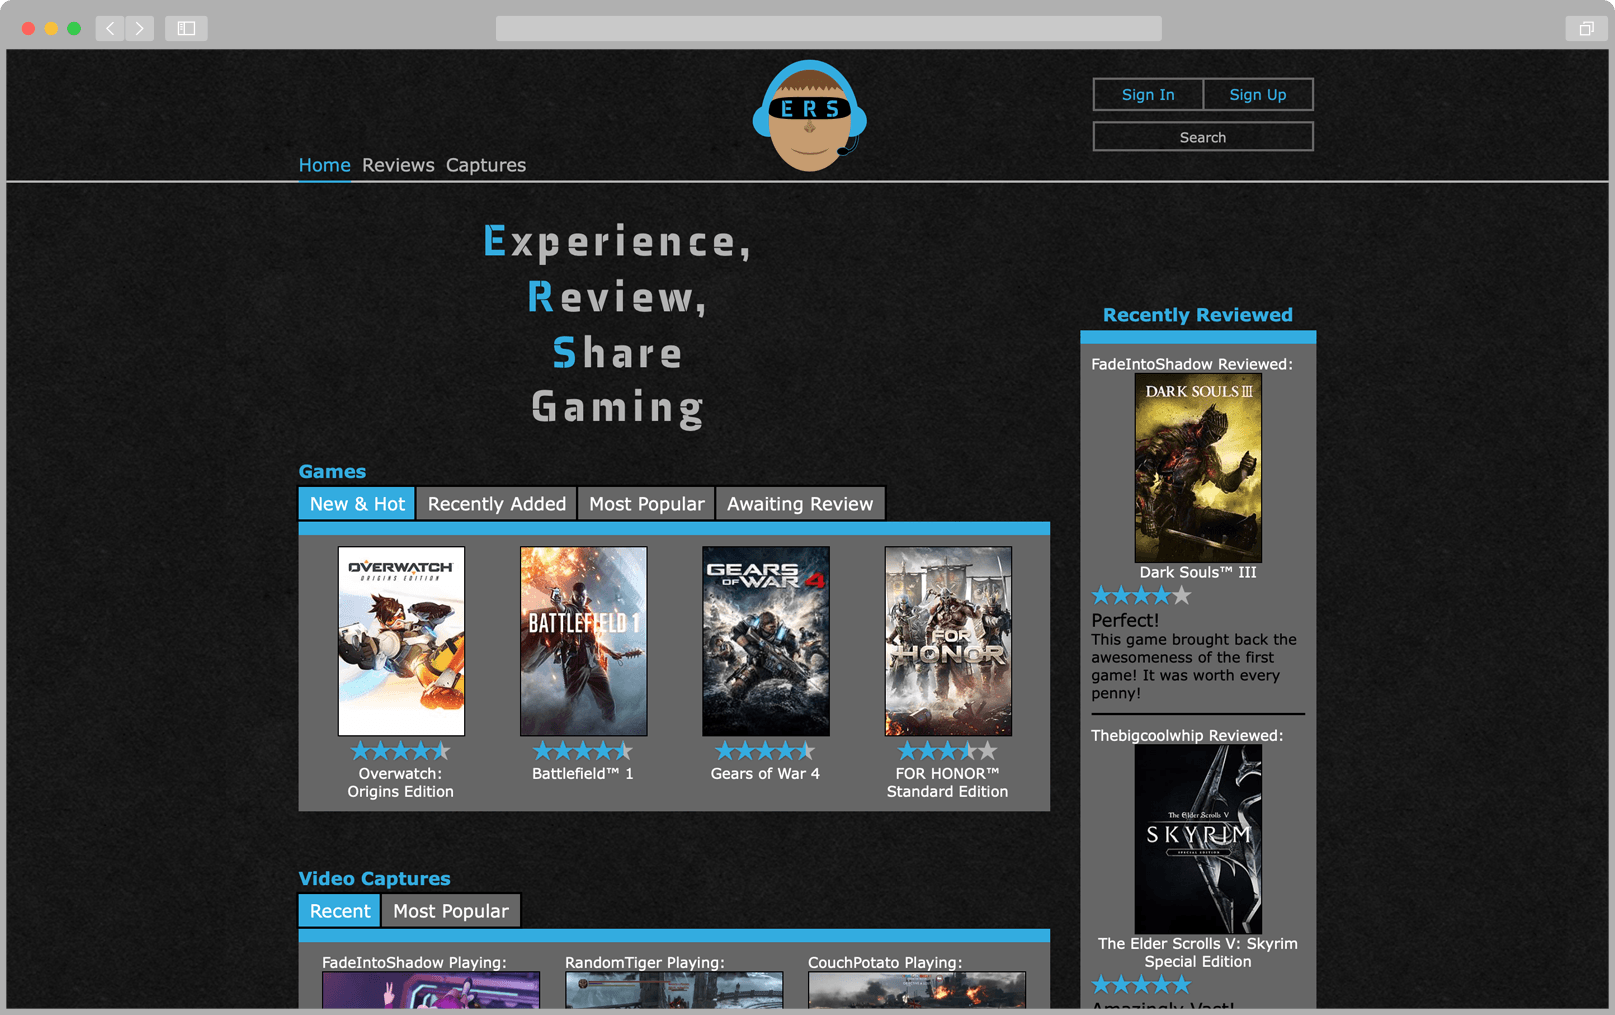The height and width of the screenshot is (1015, 1615).
Task: Click the fifth star on Overwatch rating
Action: (438, 750)
